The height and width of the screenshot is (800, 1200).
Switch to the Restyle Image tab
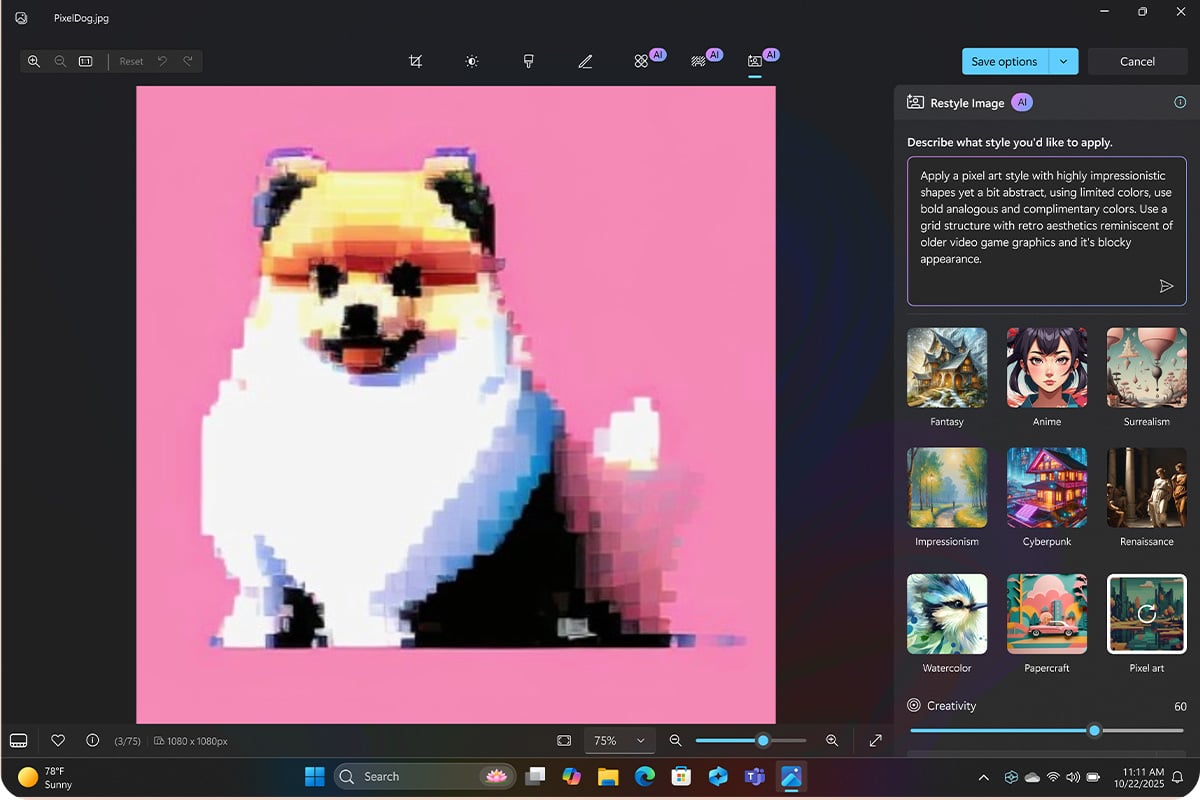pyautogui.click(x=755, y=61)
